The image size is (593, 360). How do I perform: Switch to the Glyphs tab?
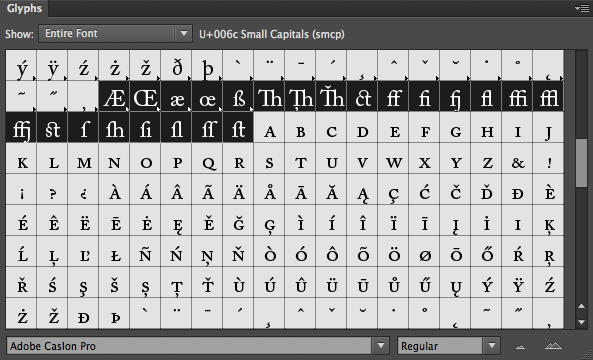click(x=24, y=8)
